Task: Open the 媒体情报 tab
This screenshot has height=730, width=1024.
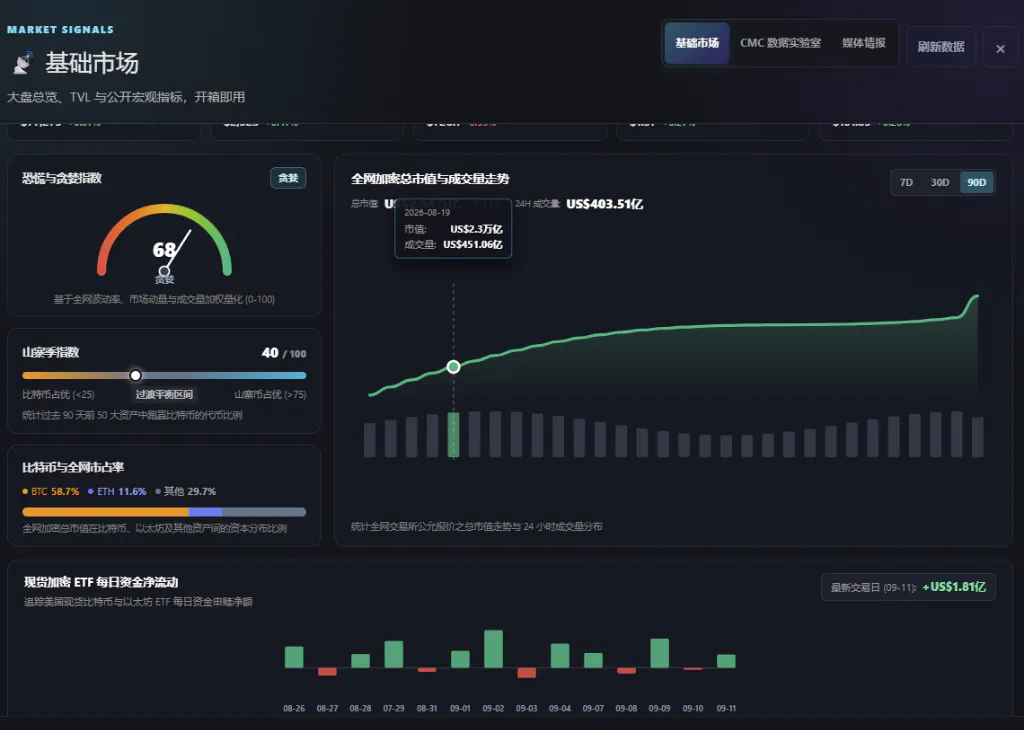Action: pyautogui.click(x=863, y=43)
